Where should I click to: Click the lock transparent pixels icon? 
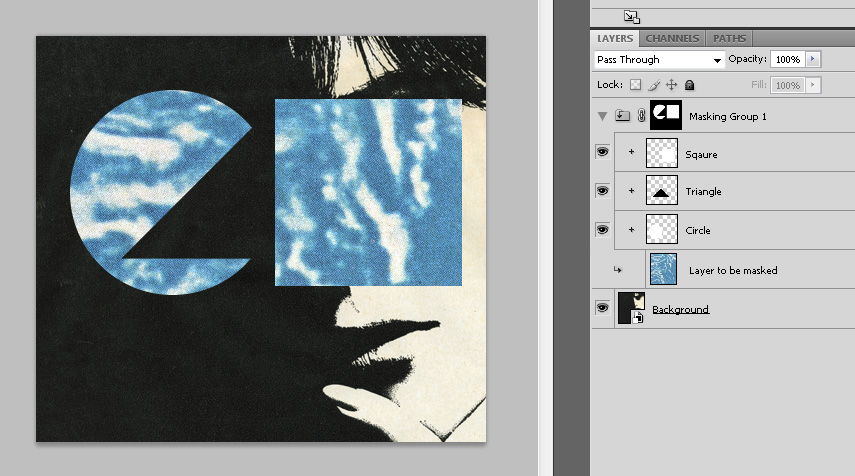(x=635, y=86)
